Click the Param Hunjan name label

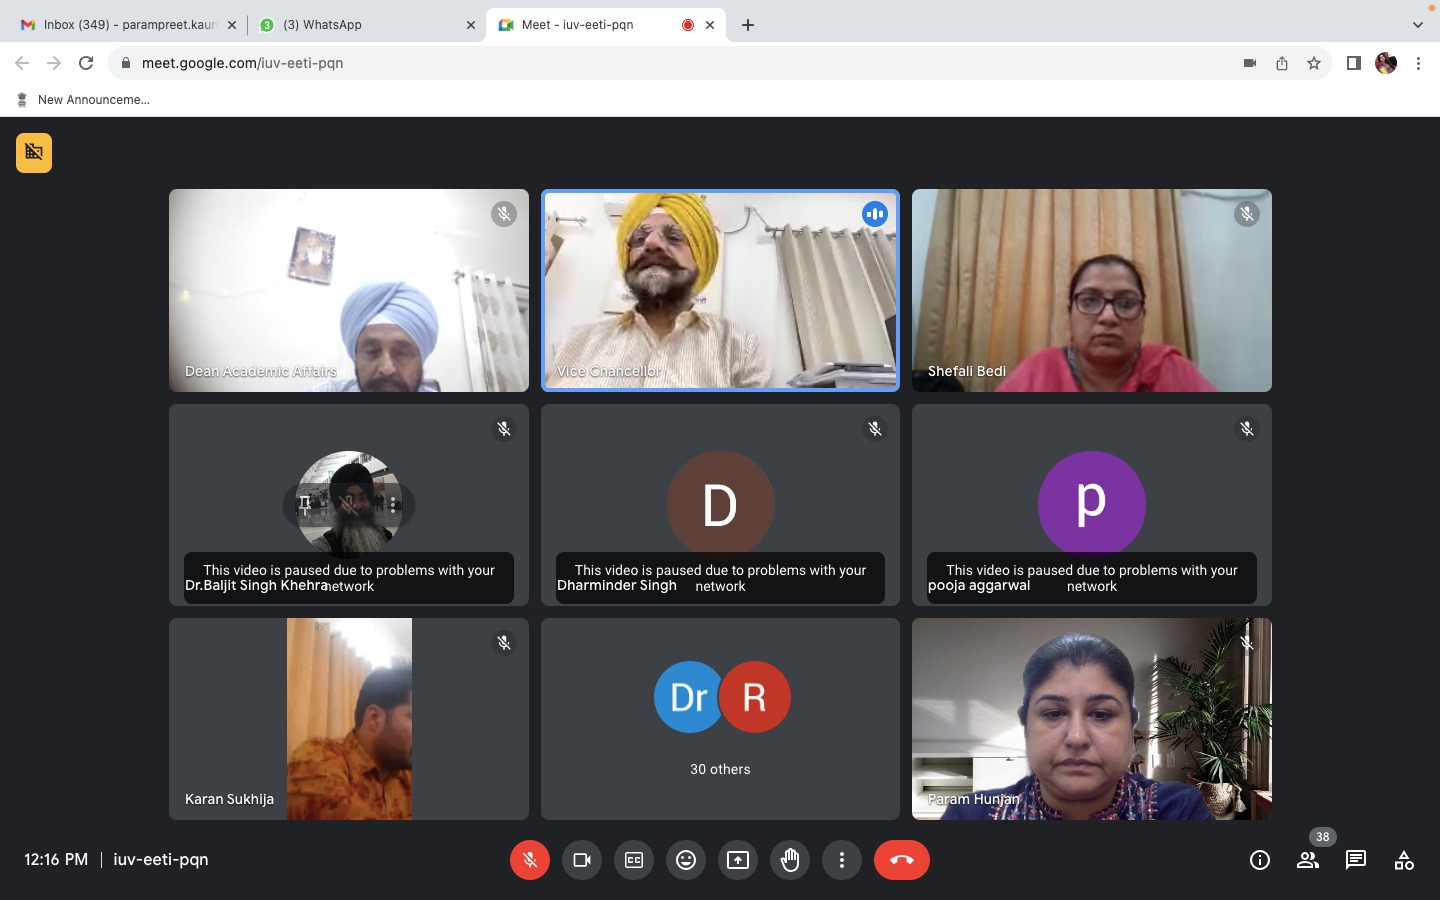974,799
